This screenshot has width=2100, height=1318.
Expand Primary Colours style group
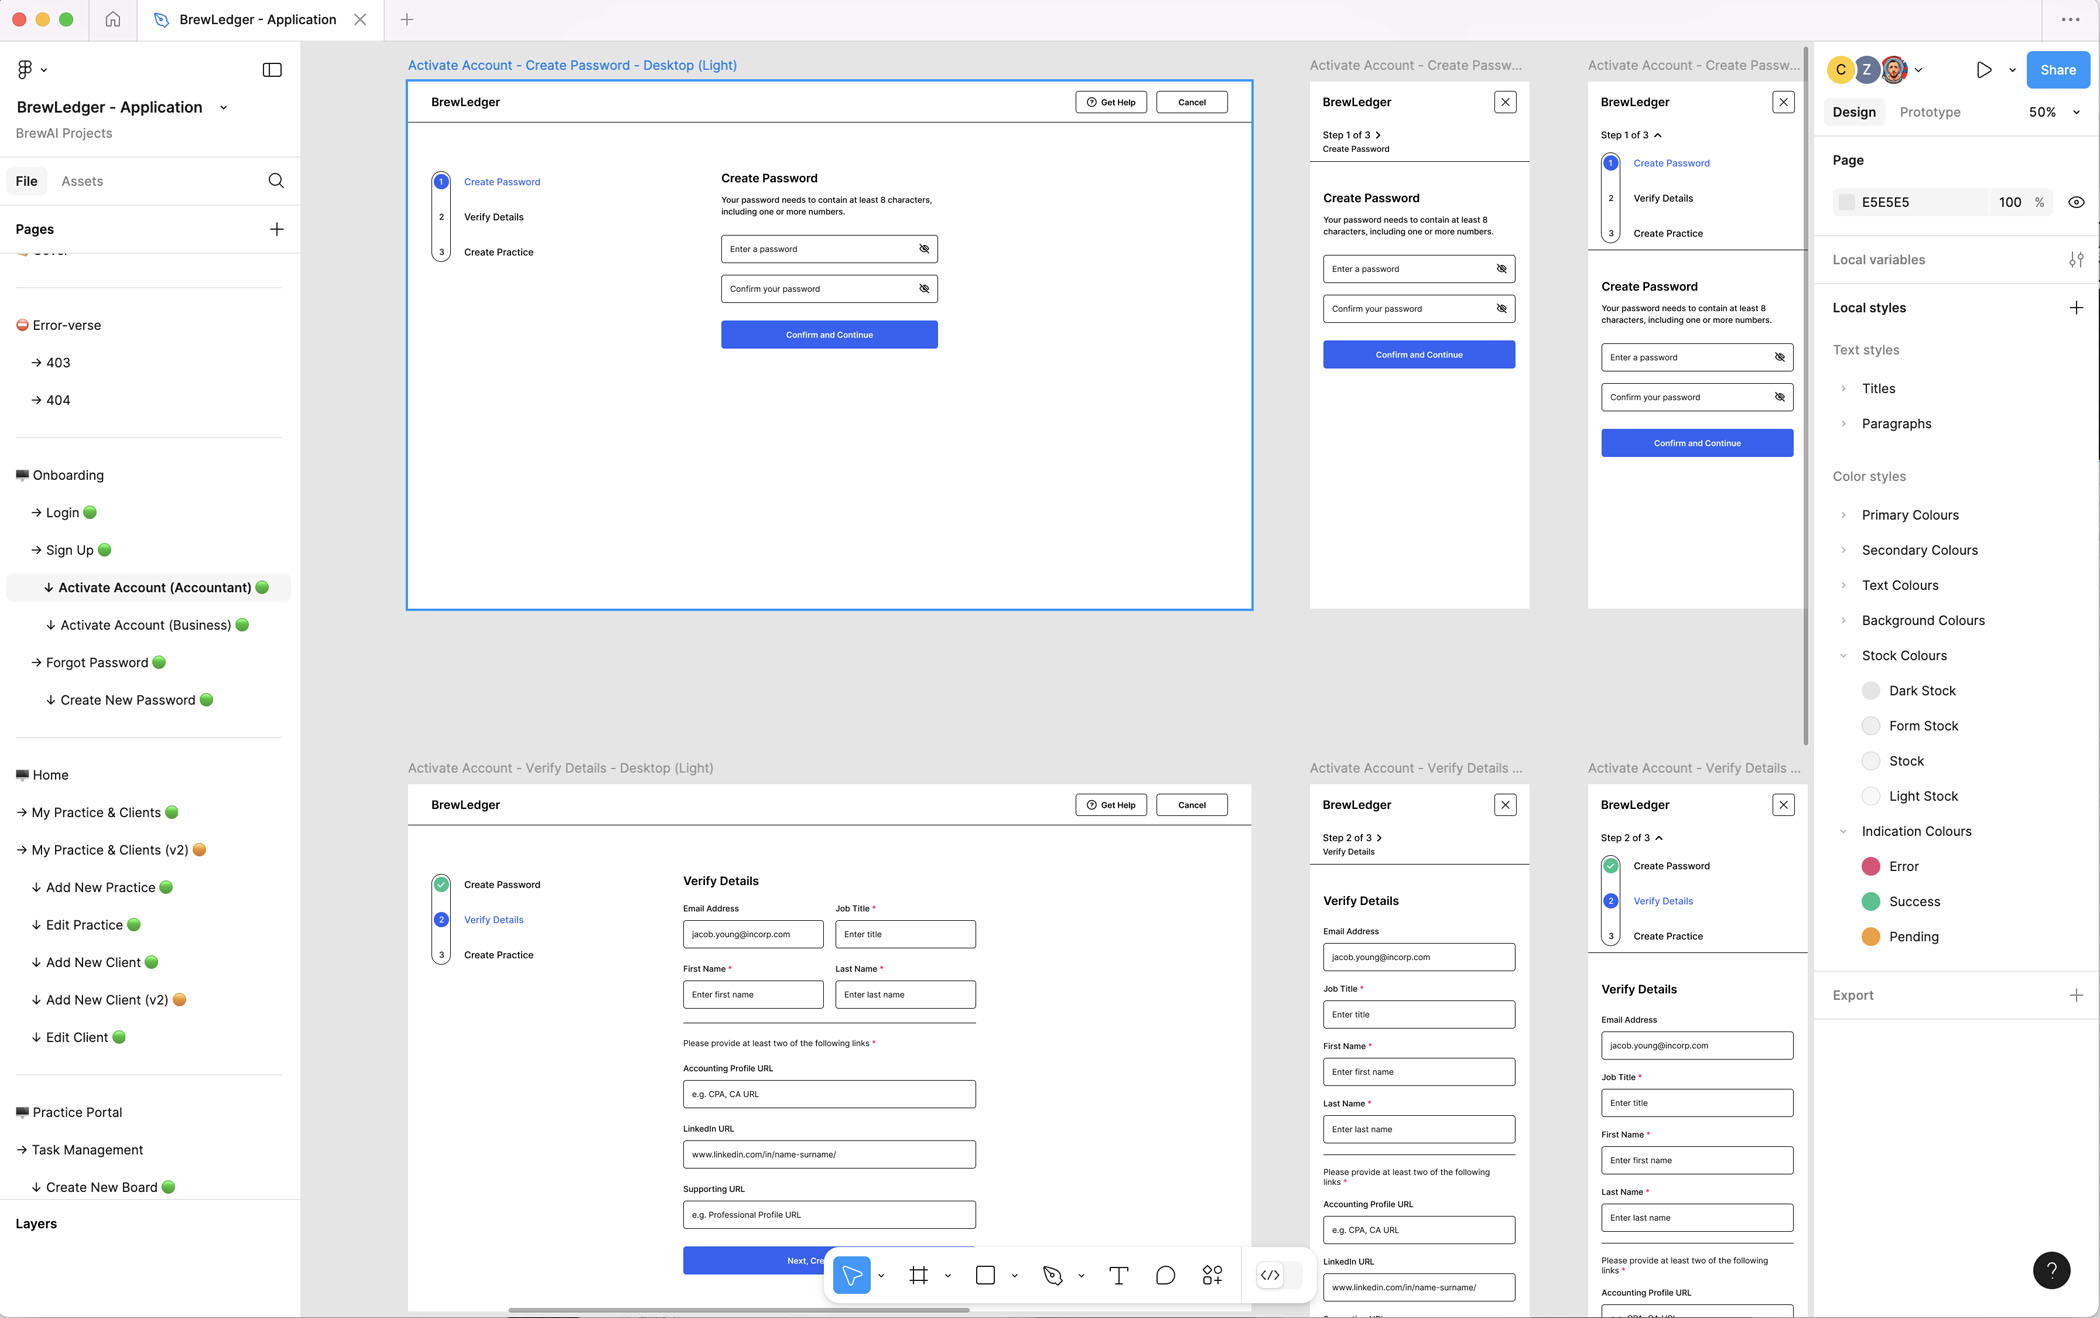(1843, 515)
